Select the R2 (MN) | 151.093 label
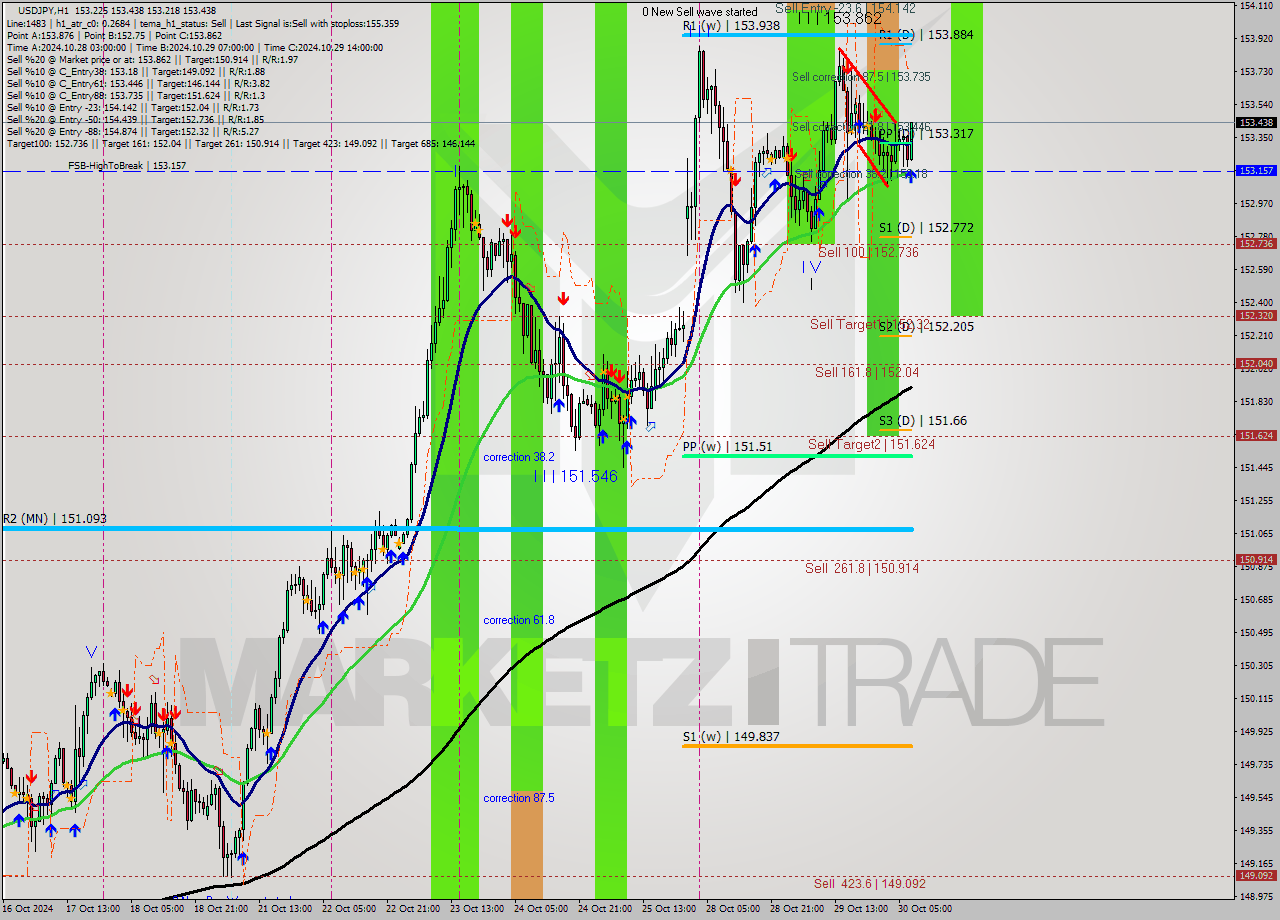The width and height of the screenshot is (1280, 920). (x=54, y=519)
